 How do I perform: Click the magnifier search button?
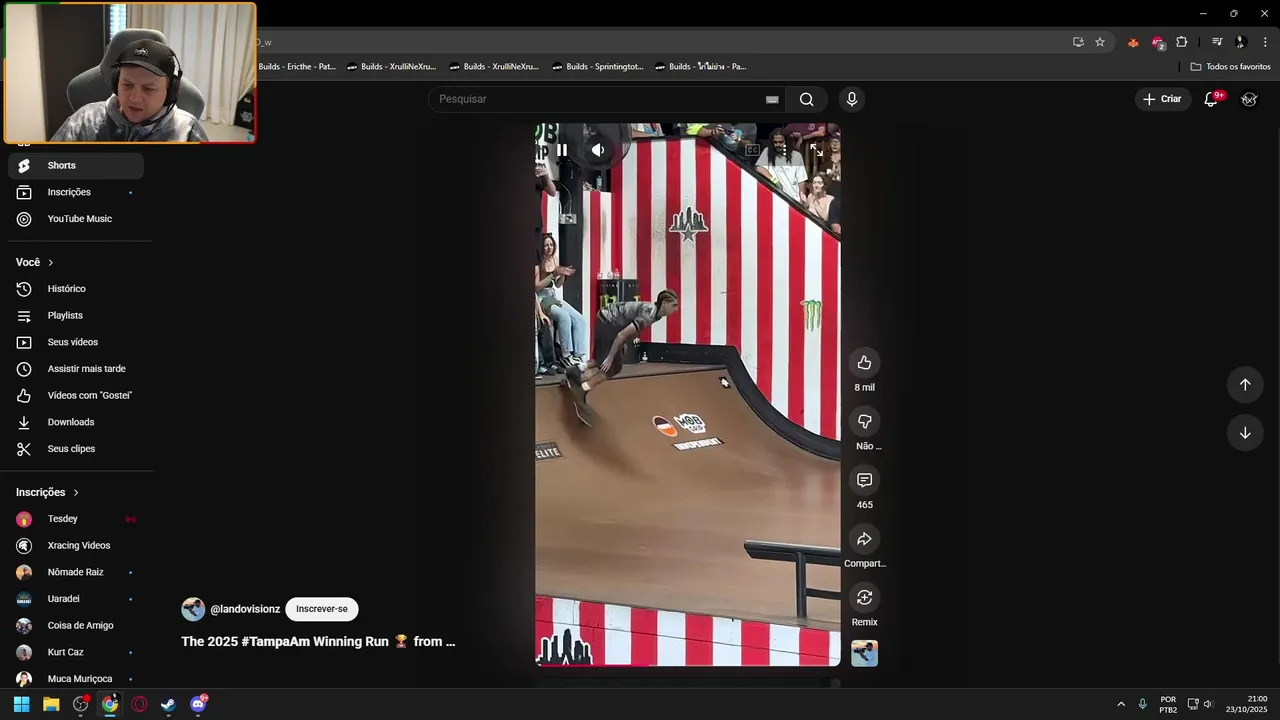point(806,99)
